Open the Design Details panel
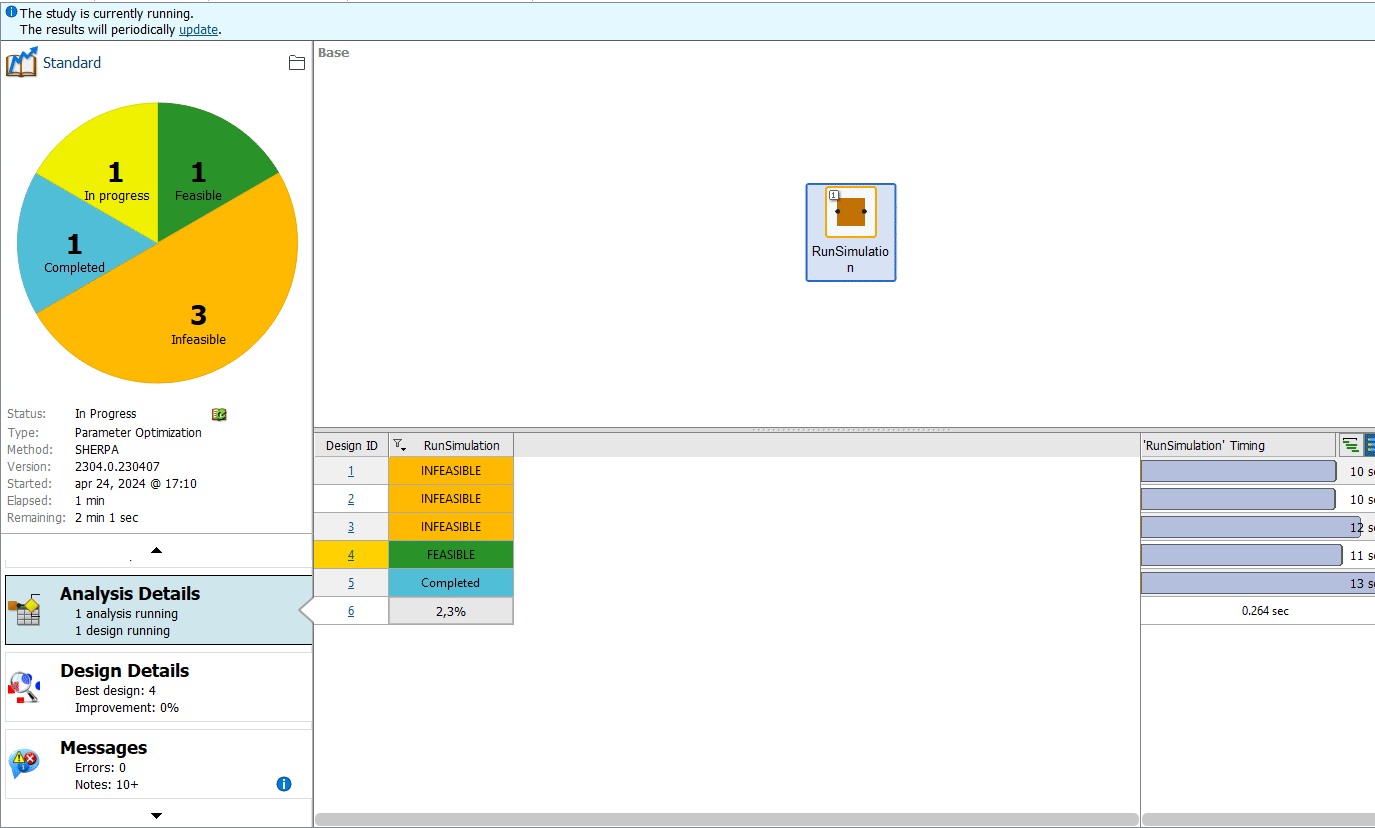Viewport: 1375px width, 828px height. point(158,687)
